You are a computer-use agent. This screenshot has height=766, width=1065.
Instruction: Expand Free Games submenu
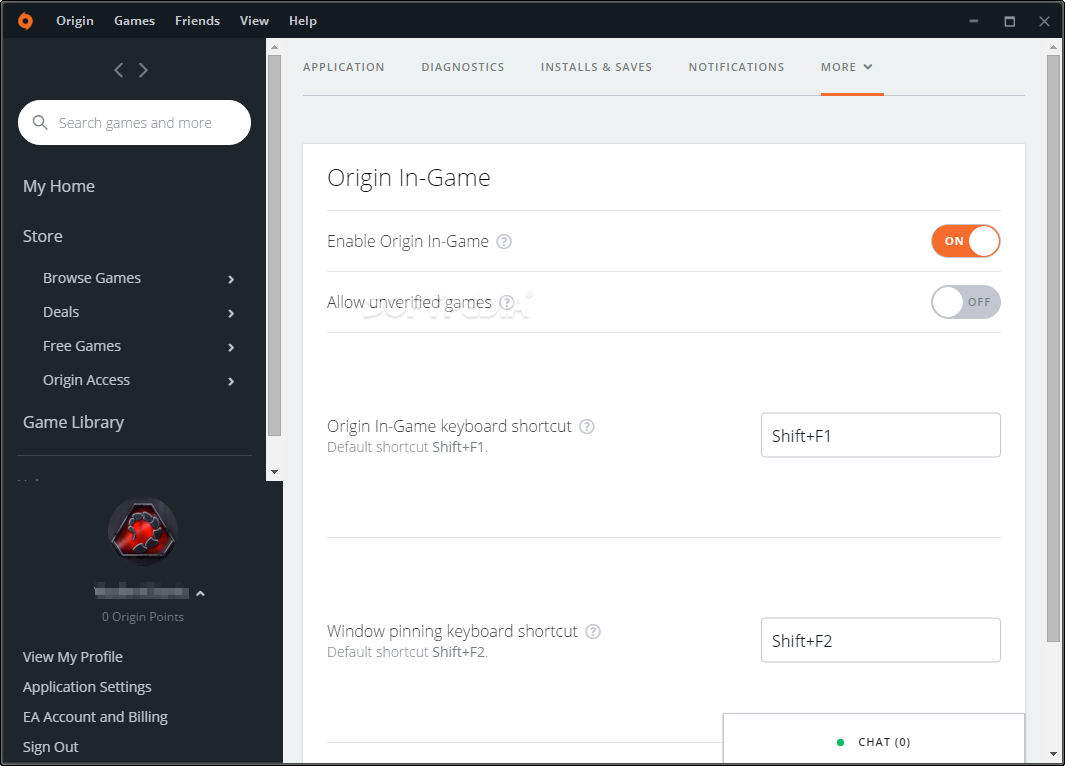click(231, 347)
